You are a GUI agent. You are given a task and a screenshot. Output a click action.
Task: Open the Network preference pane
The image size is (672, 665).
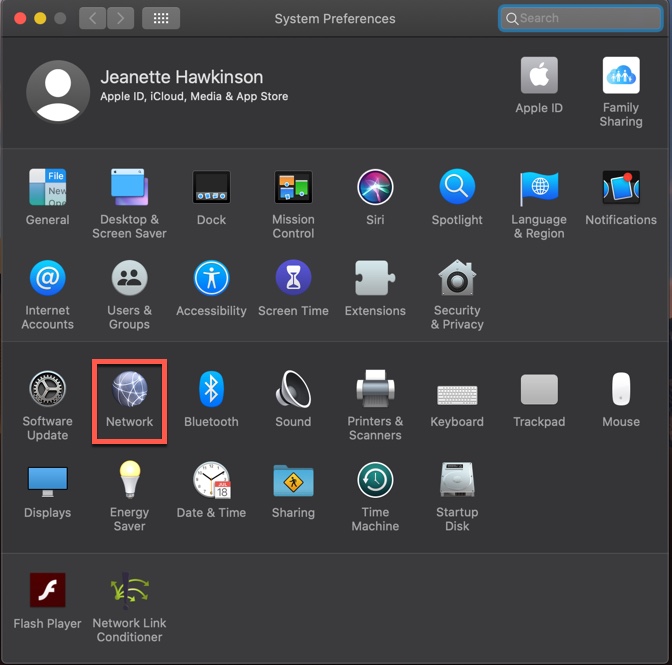click(129, 390)
